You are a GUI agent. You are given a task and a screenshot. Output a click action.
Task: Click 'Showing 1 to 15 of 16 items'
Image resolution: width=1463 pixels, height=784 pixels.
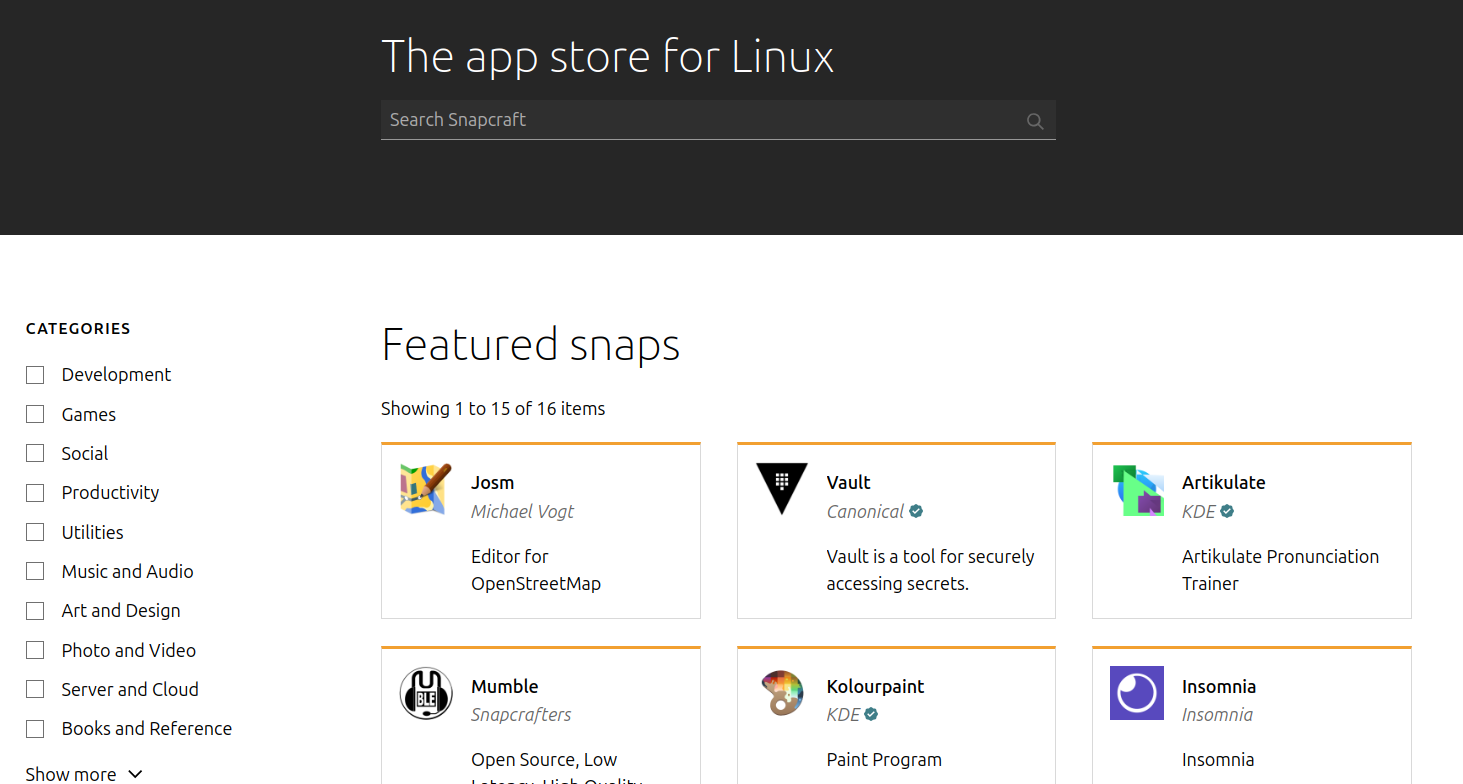[x=493, y=408]
